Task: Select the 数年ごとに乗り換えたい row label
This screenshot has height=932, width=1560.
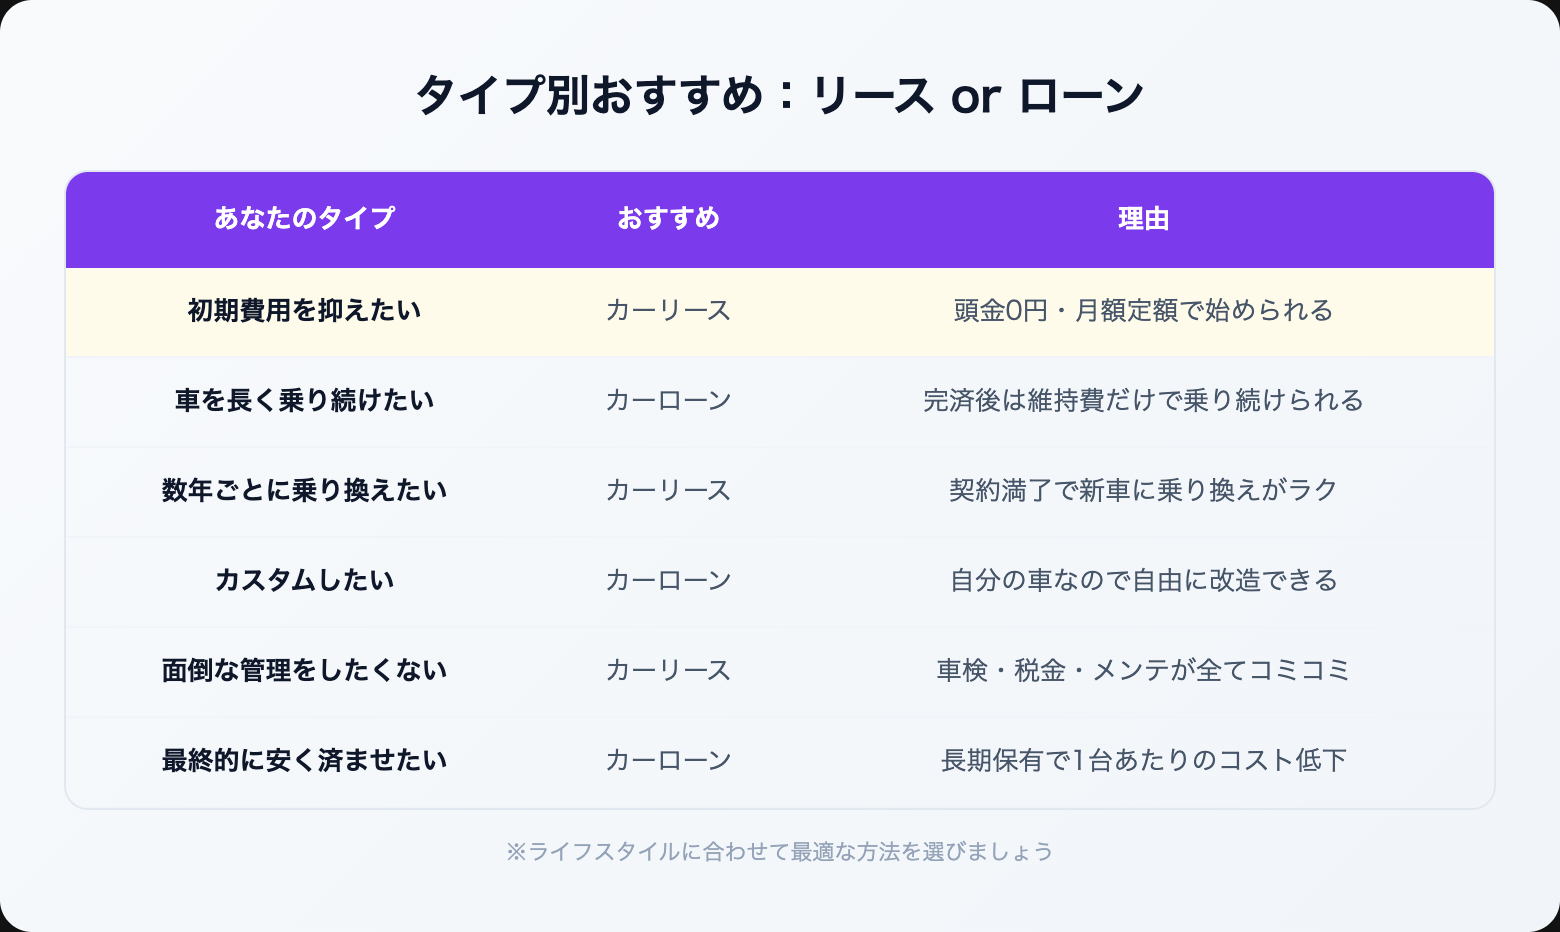Action: tap(304, 491)
